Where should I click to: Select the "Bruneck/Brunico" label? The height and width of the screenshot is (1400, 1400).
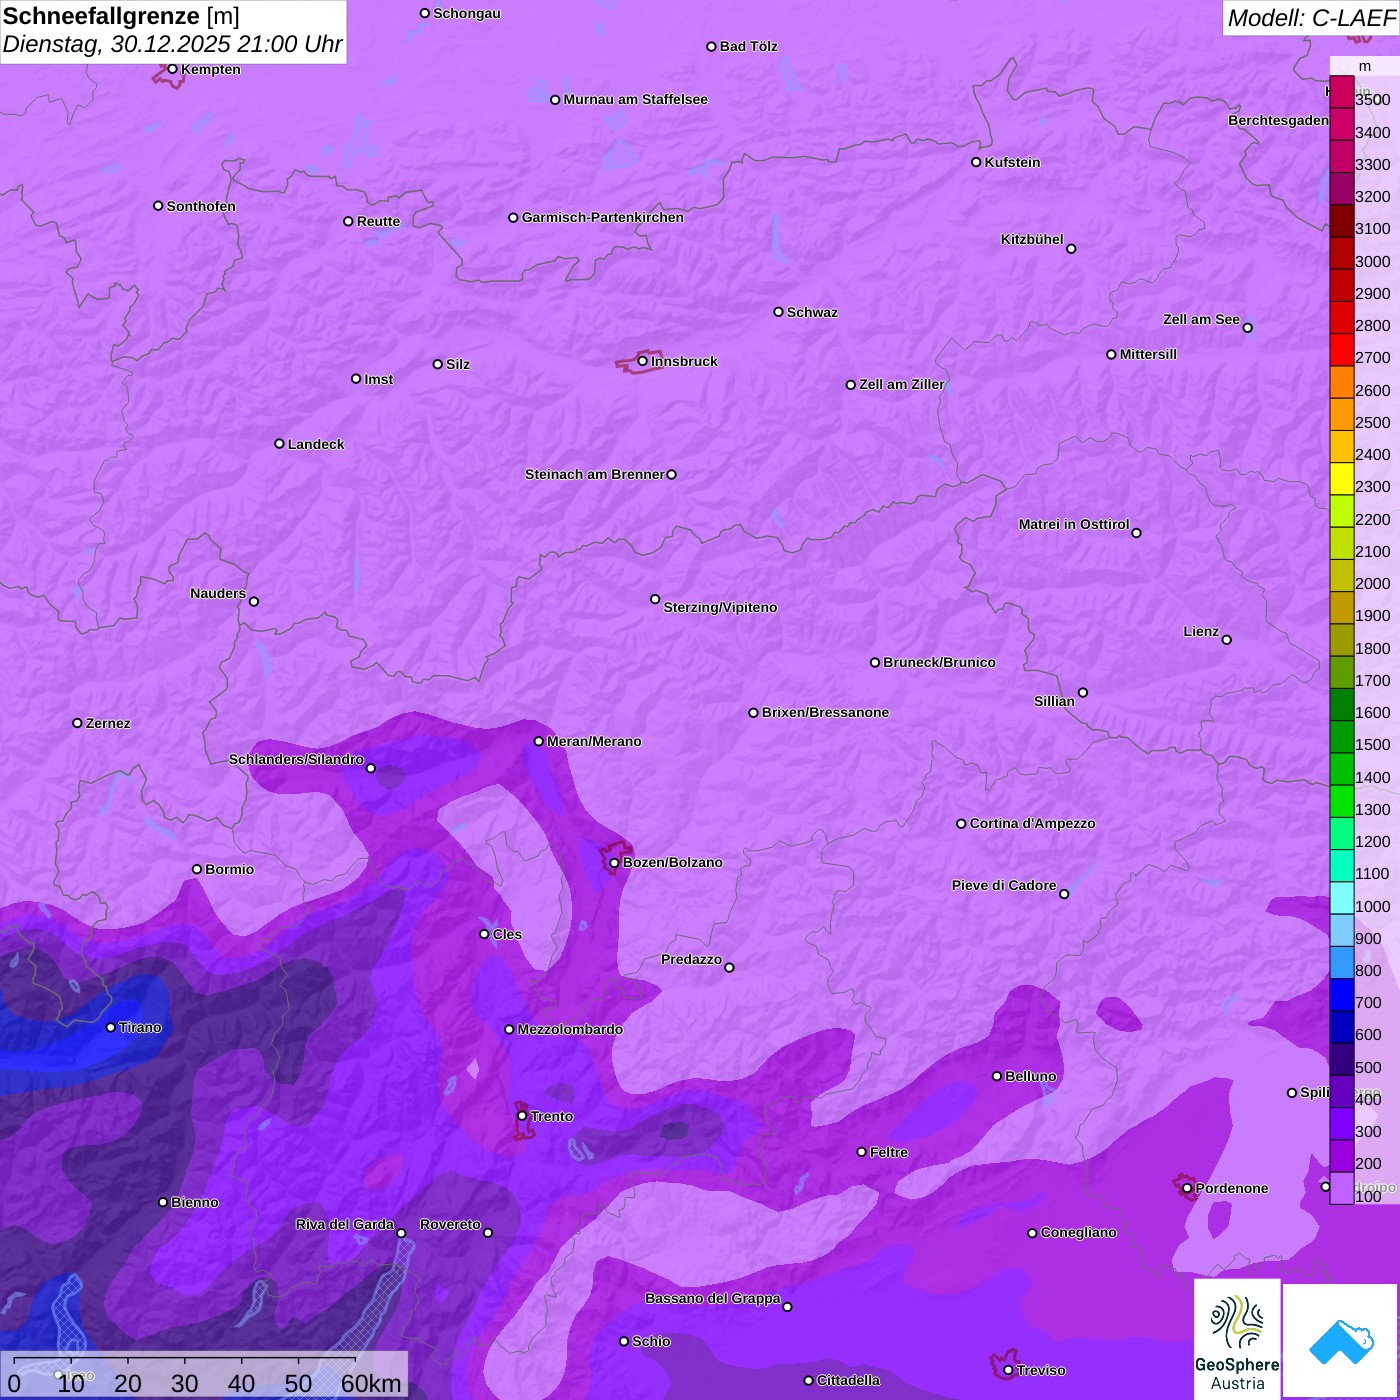(939, 662)
